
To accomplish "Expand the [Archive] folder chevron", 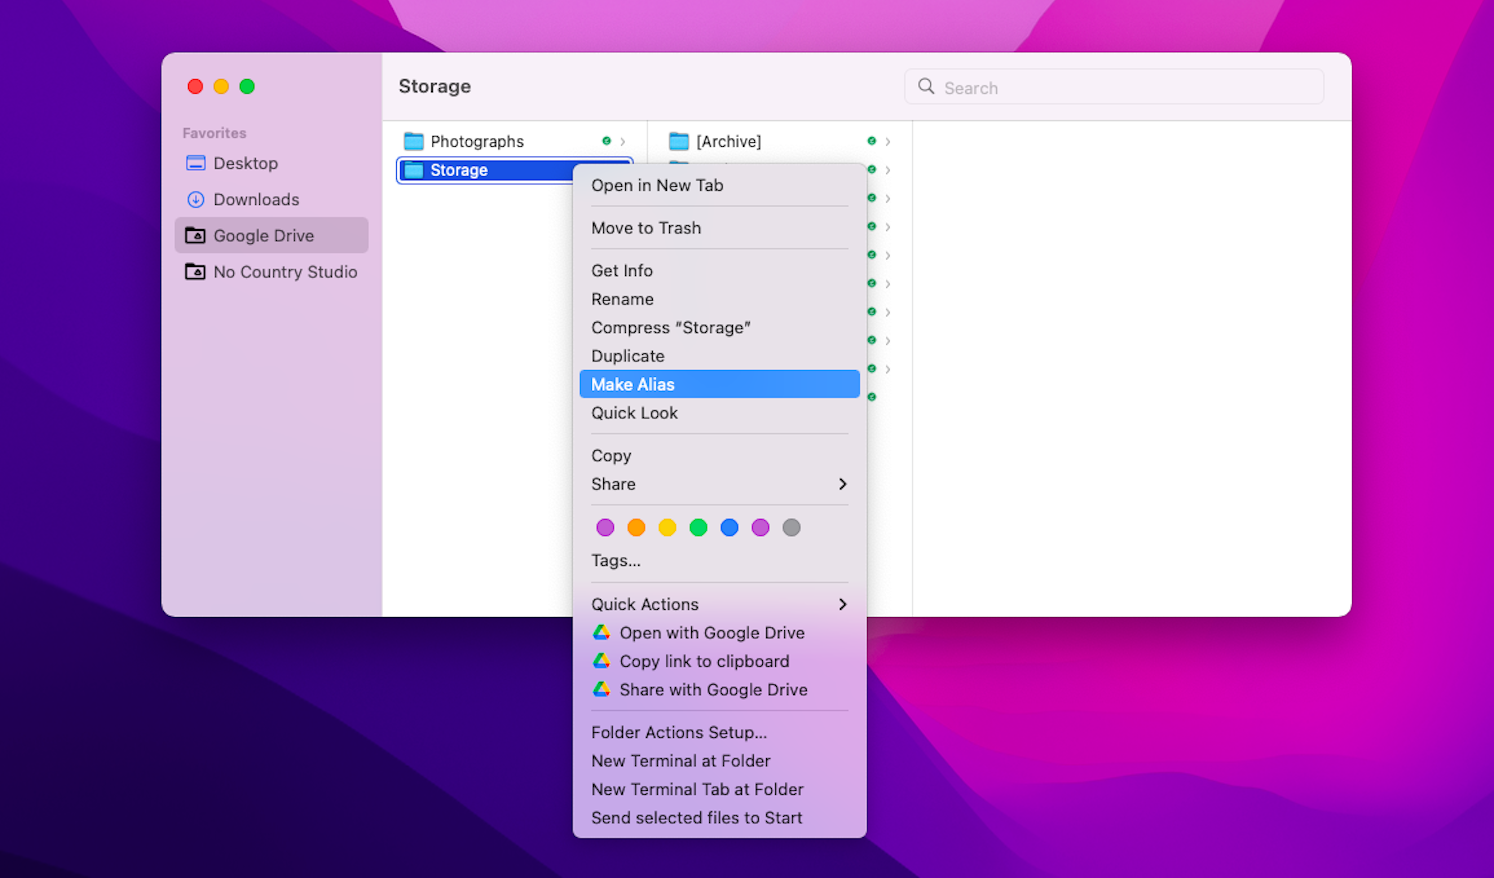I will [x=888, y=141].
